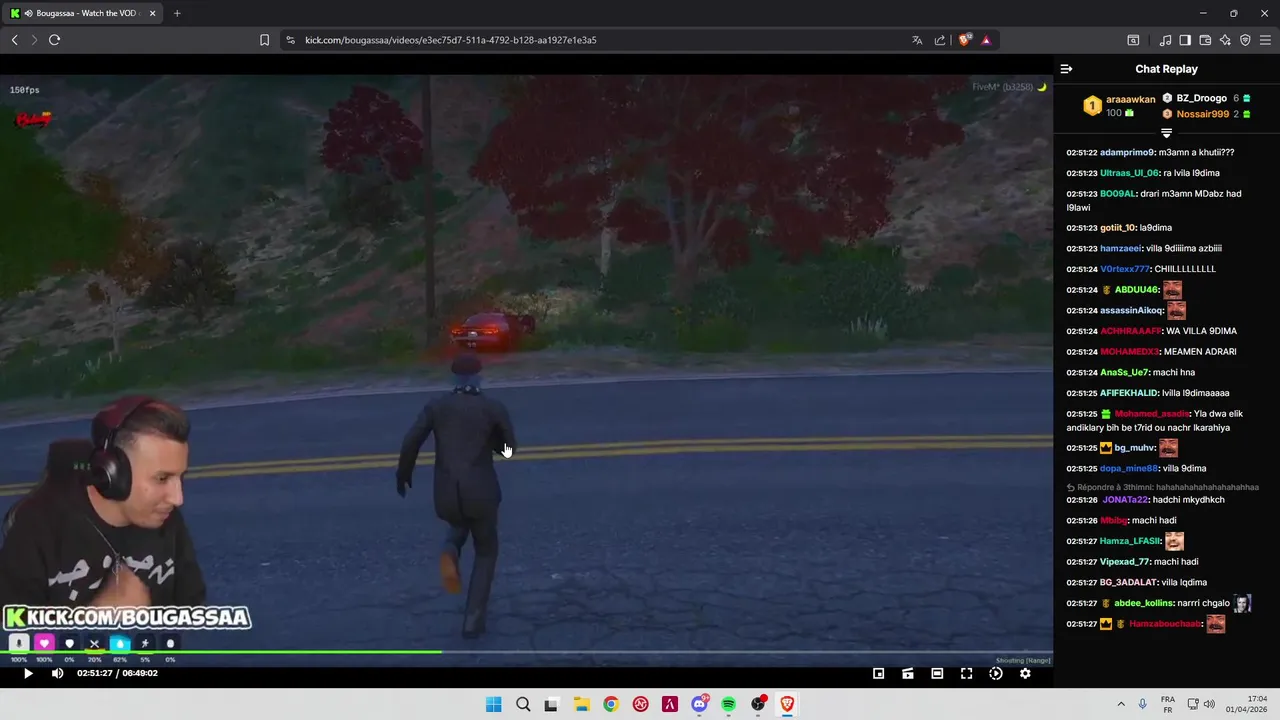Open Windows taskbar search
The height and width of the screenshot is (720, 1280).
click(x=523, y=704)
